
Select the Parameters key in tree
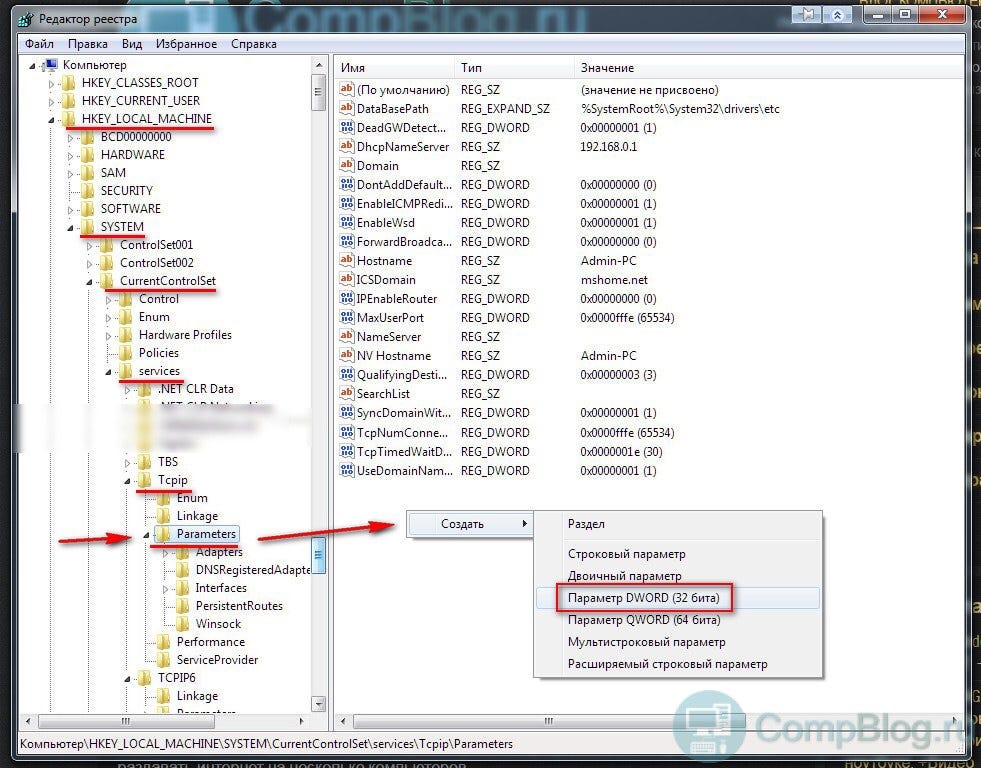click(x=206, y=534)
